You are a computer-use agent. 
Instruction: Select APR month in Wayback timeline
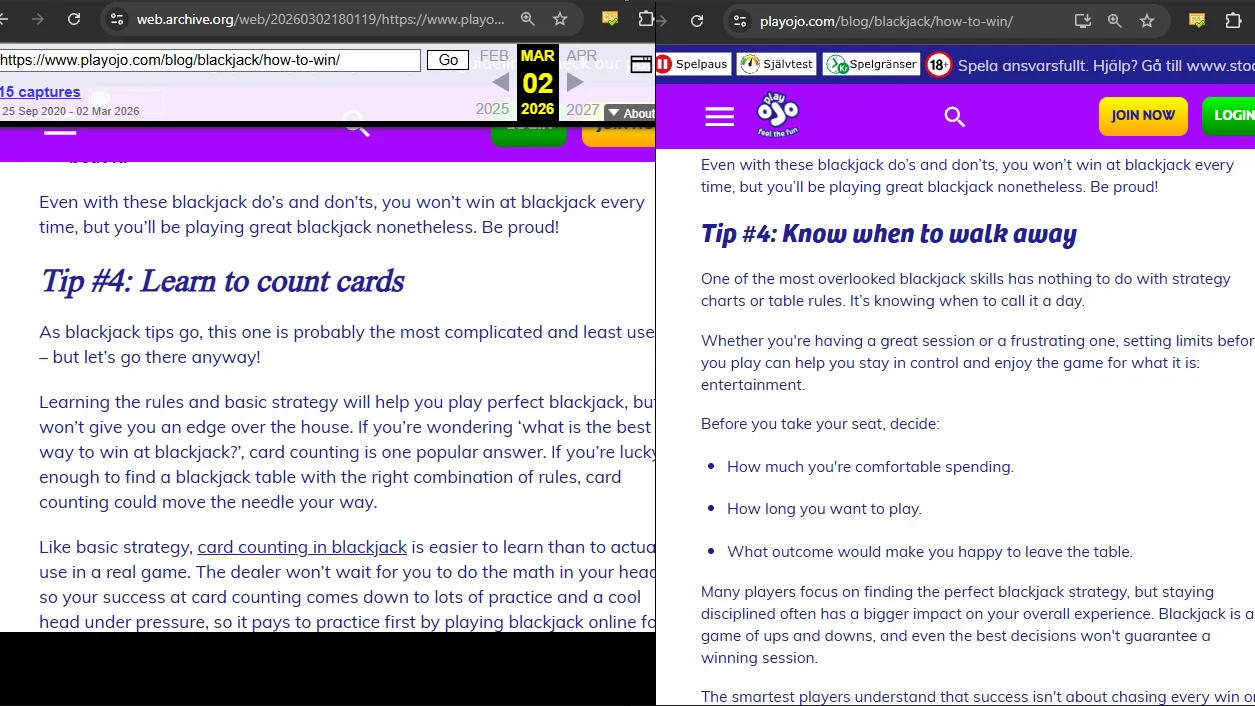tap(582, 56)
